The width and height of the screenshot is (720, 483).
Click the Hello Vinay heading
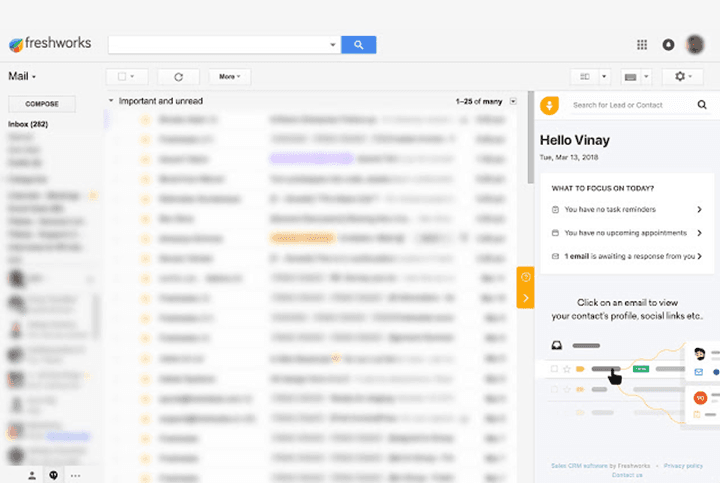pos(575,140)
